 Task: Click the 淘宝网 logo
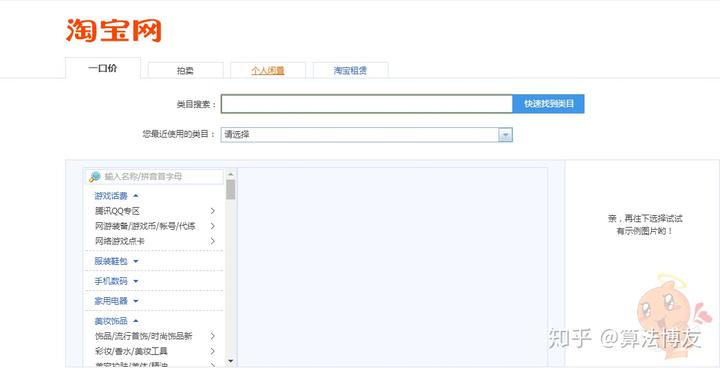click(114, 31)
